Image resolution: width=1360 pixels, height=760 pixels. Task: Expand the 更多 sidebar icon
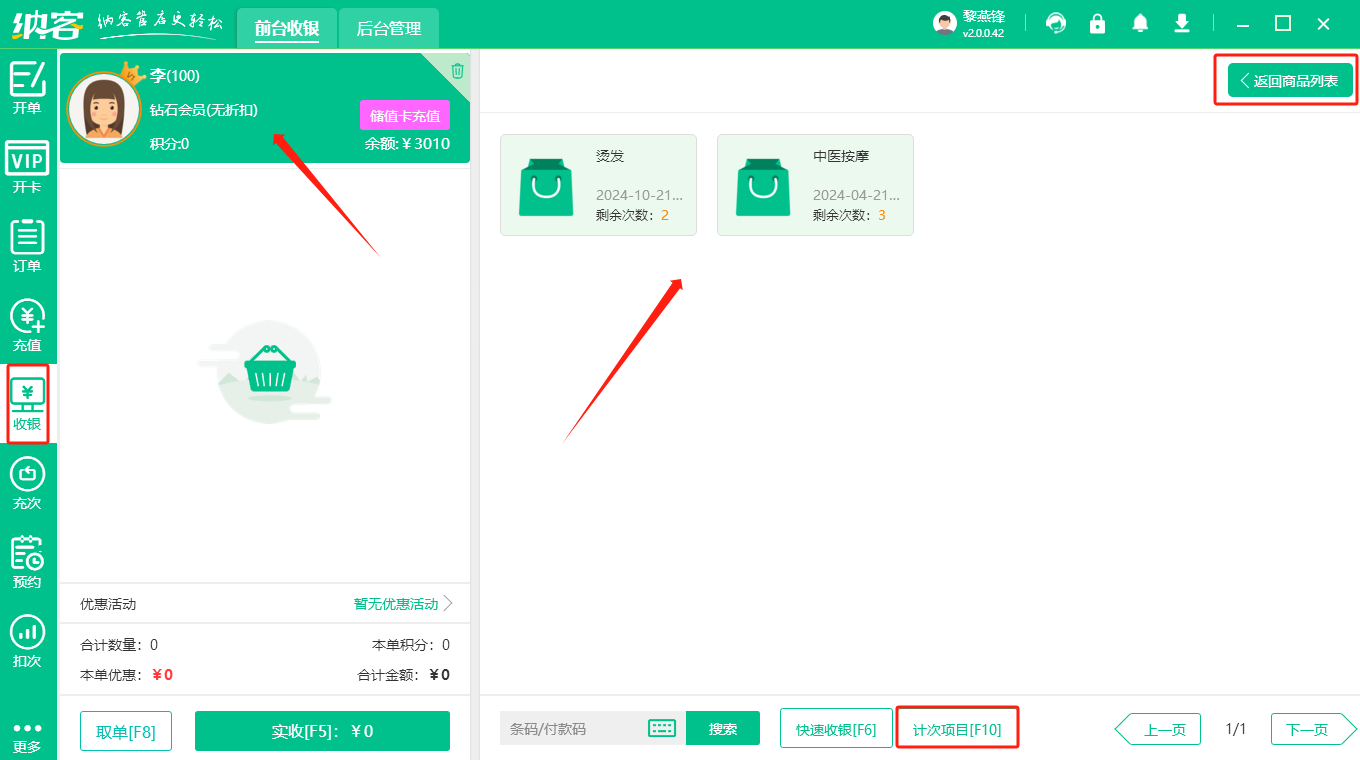tap(28, 733)
